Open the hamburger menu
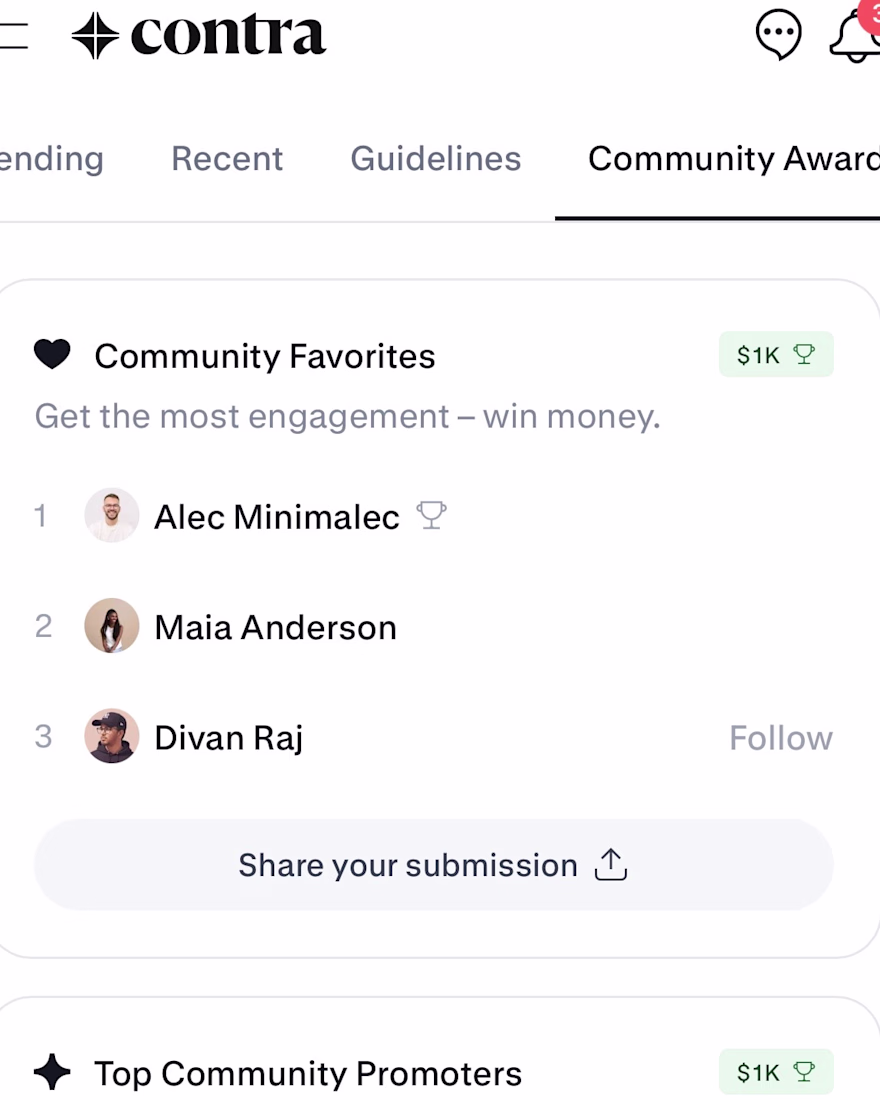The width and height of the screenshot is (880, 1100). [x=12, y=36]
